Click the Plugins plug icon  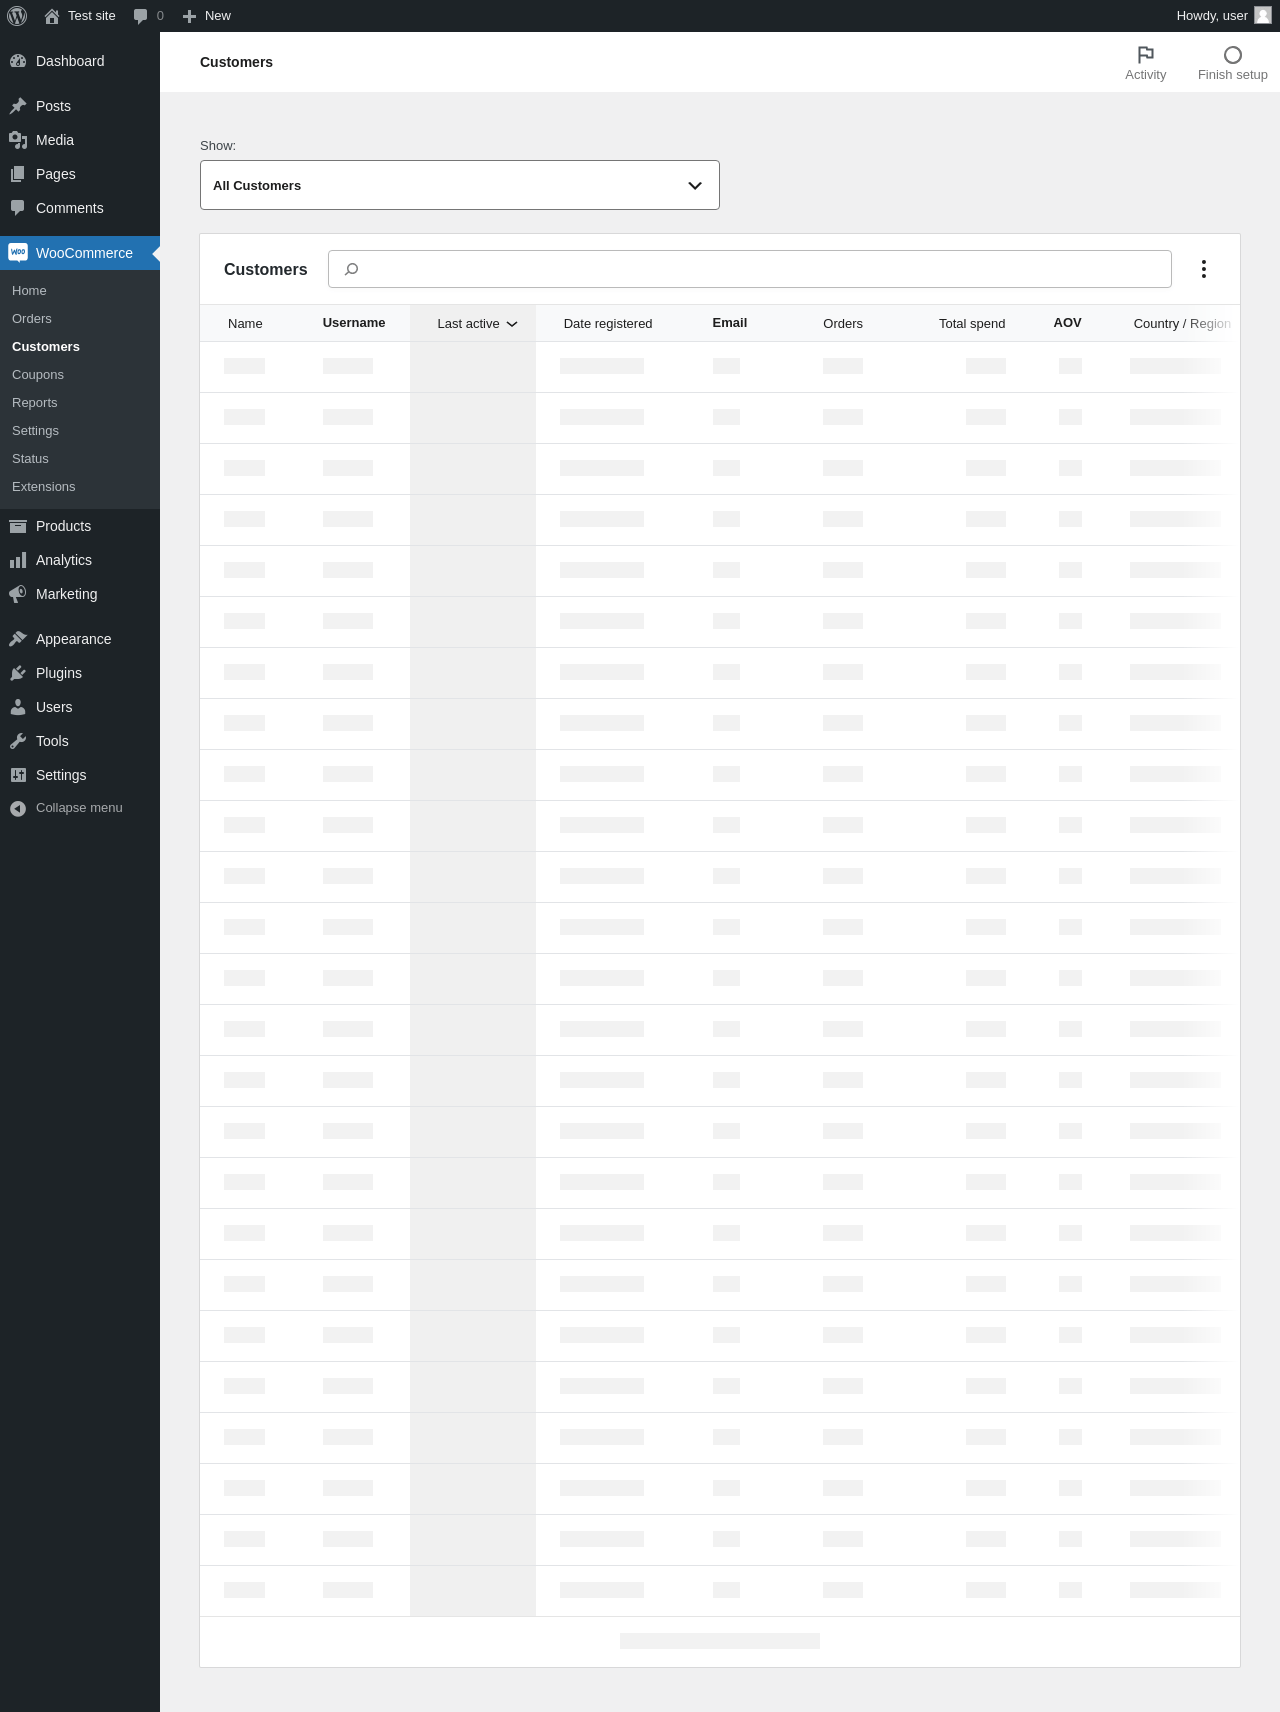(18, 673)
